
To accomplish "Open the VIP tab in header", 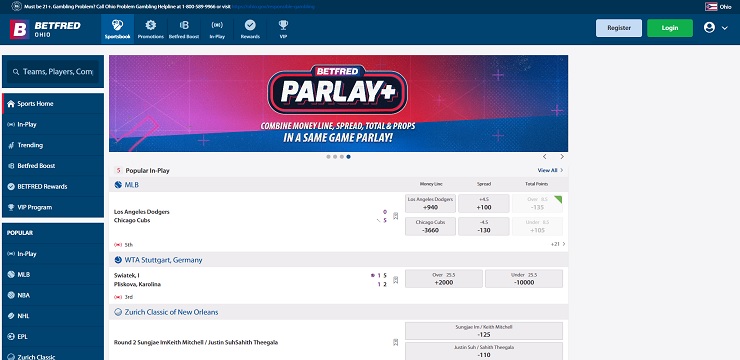I will click(283, 29).
